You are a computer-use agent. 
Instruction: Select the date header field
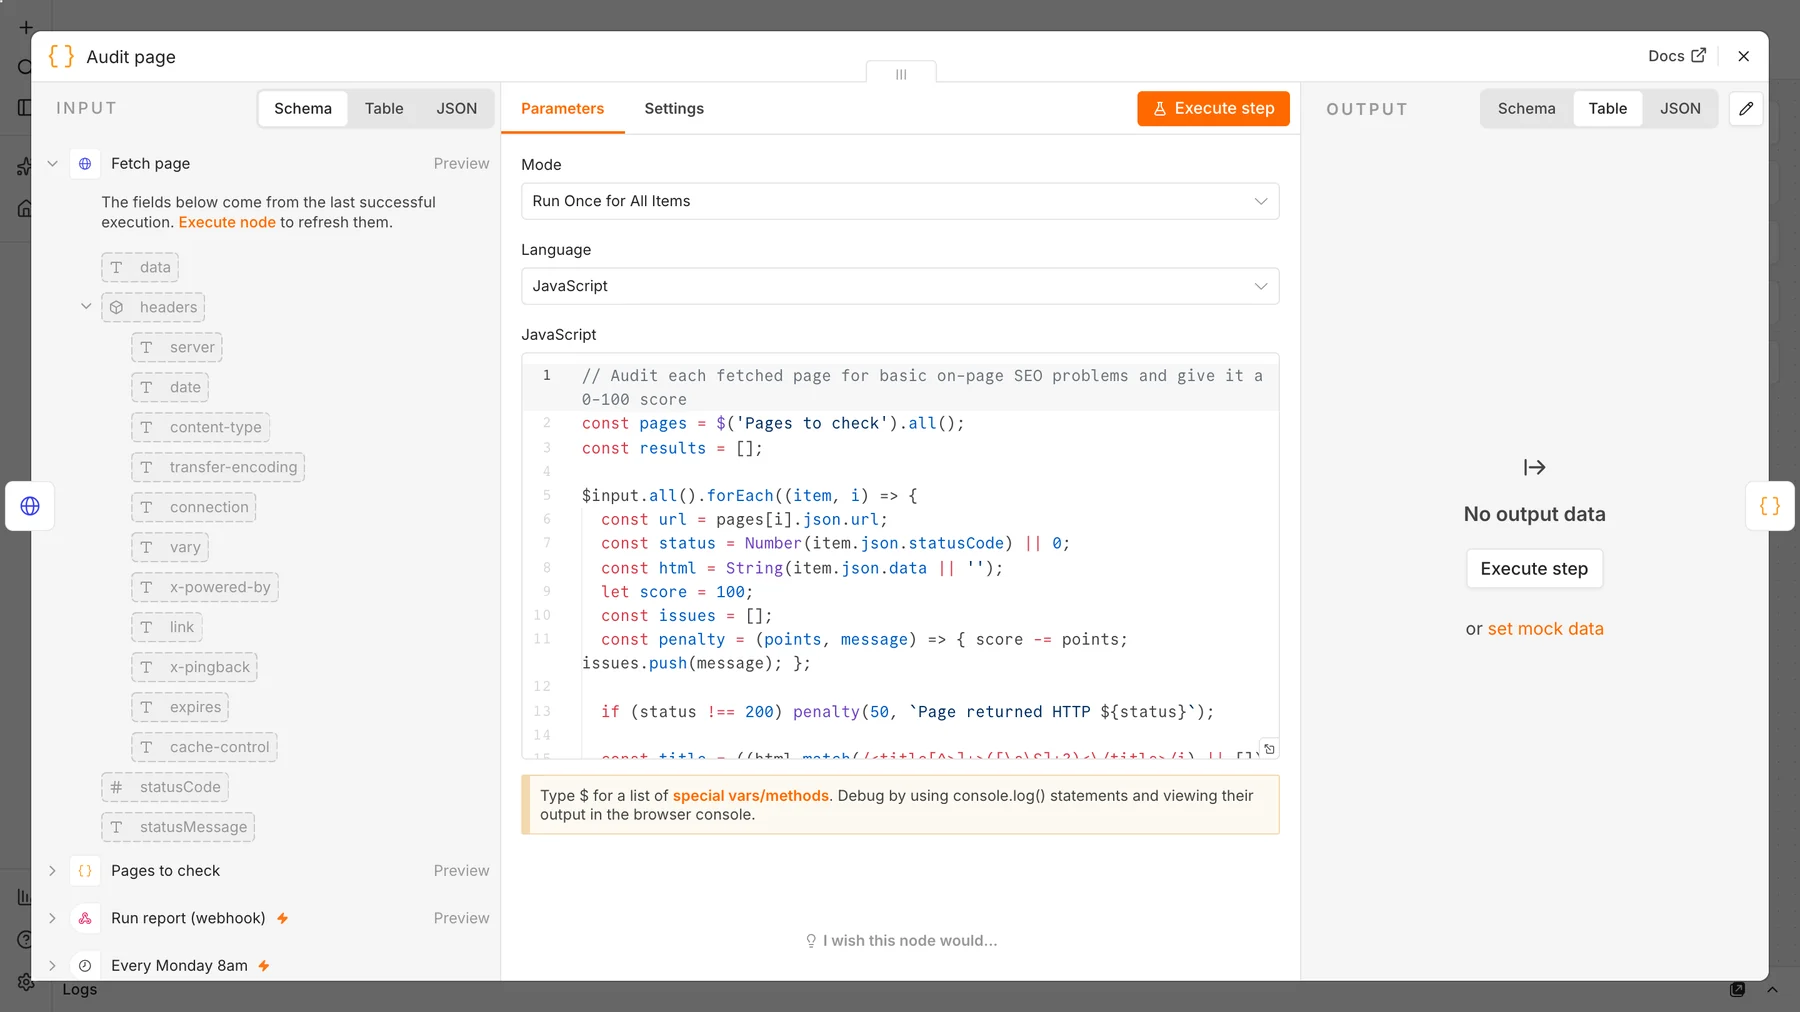point(170,387)
